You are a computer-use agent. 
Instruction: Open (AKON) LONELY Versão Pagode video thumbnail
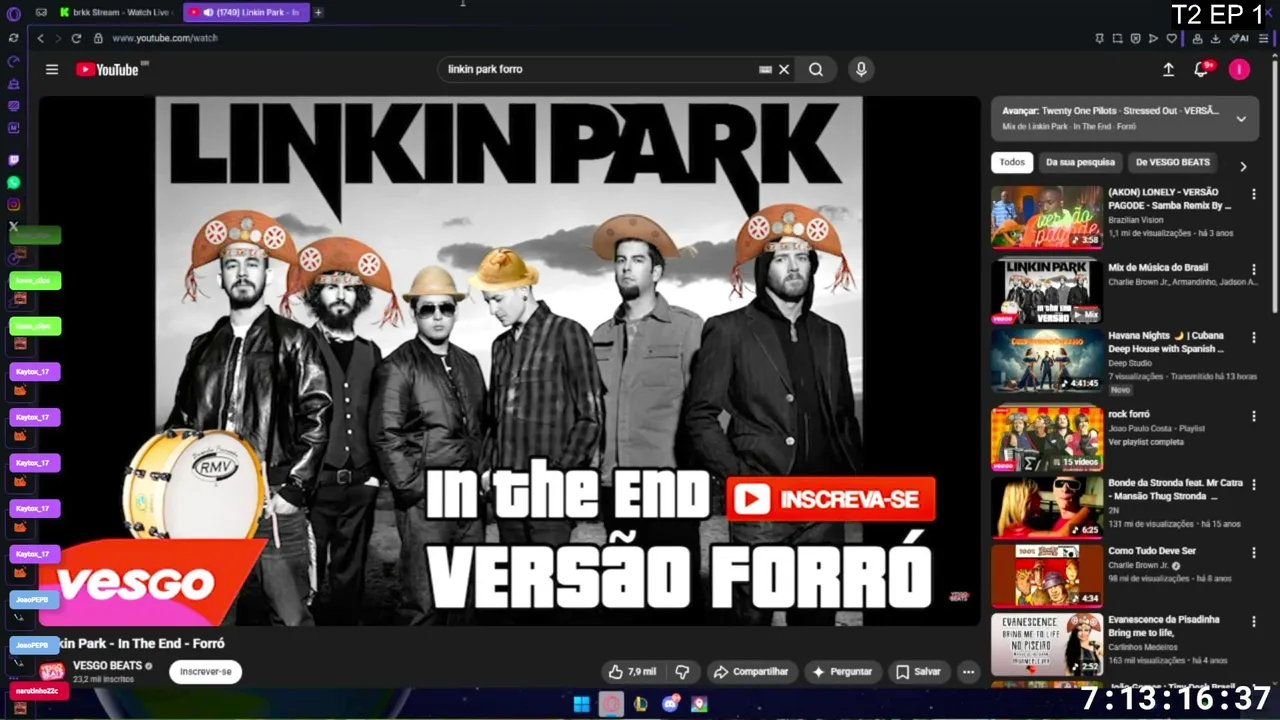(1047, 217)
